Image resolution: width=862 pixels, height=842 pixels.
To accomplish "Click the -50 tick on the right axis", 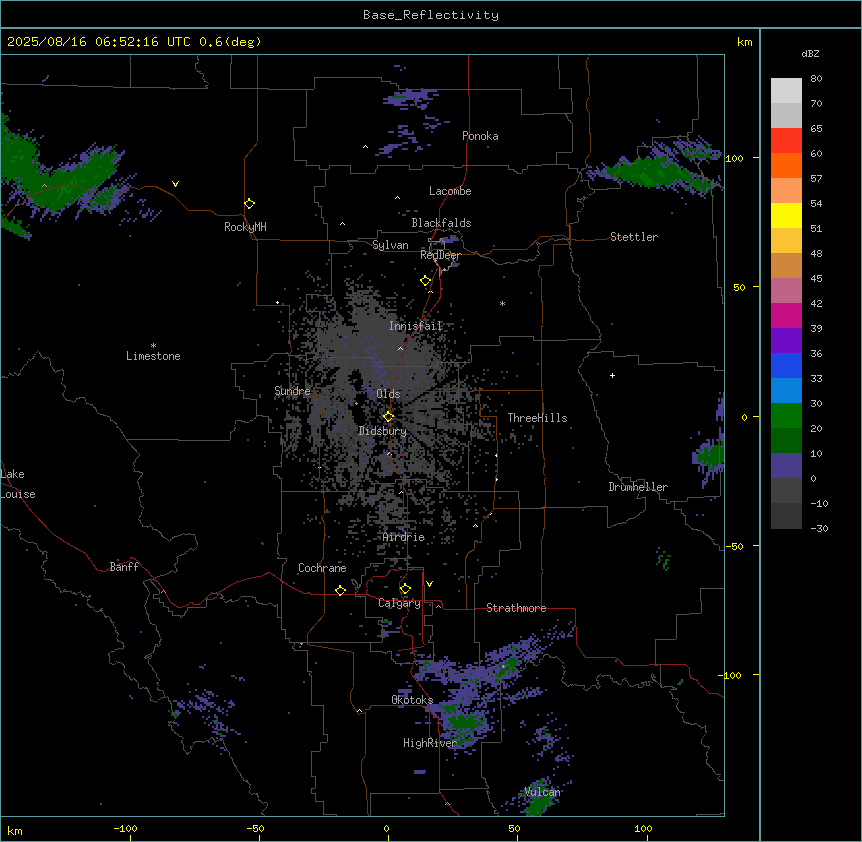I will (x=734, y=546).
